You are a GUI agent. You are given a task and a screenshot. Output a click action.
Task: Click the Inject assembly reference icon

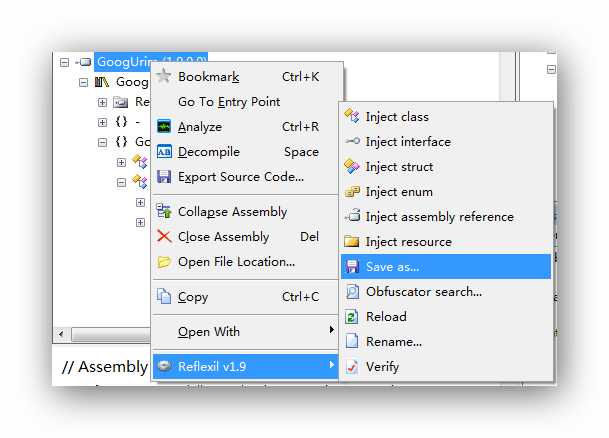[x=352, y=216]
